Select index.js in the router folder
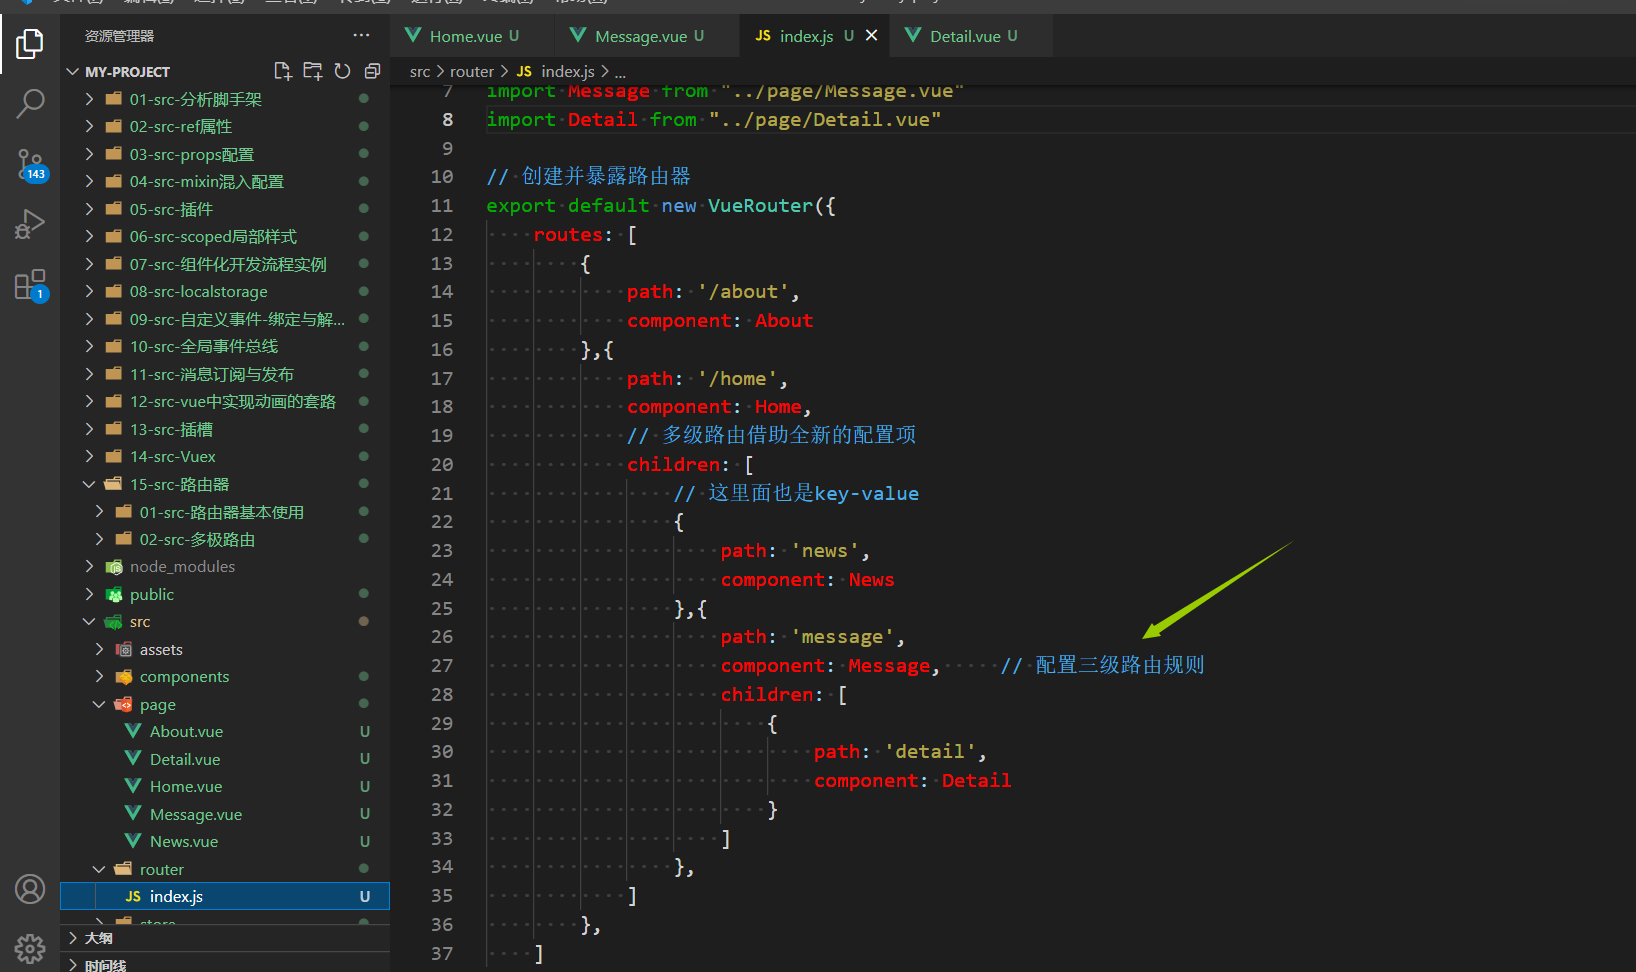 pyautogui.click(x=225, y=896)
